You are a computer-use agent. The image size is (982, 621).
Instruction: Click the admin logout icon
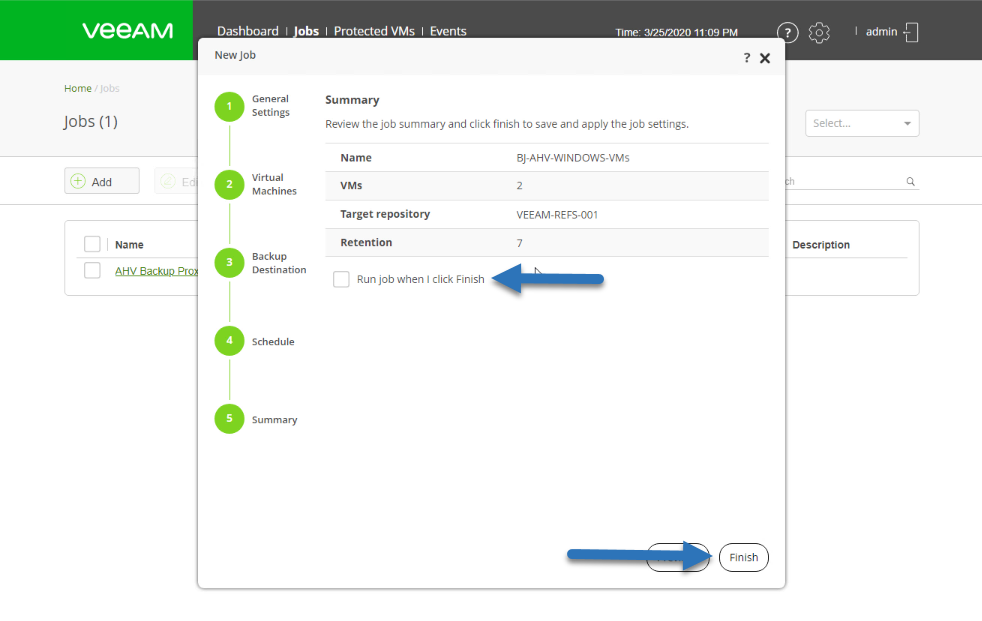pyautogui.click(x=911, y=32)
